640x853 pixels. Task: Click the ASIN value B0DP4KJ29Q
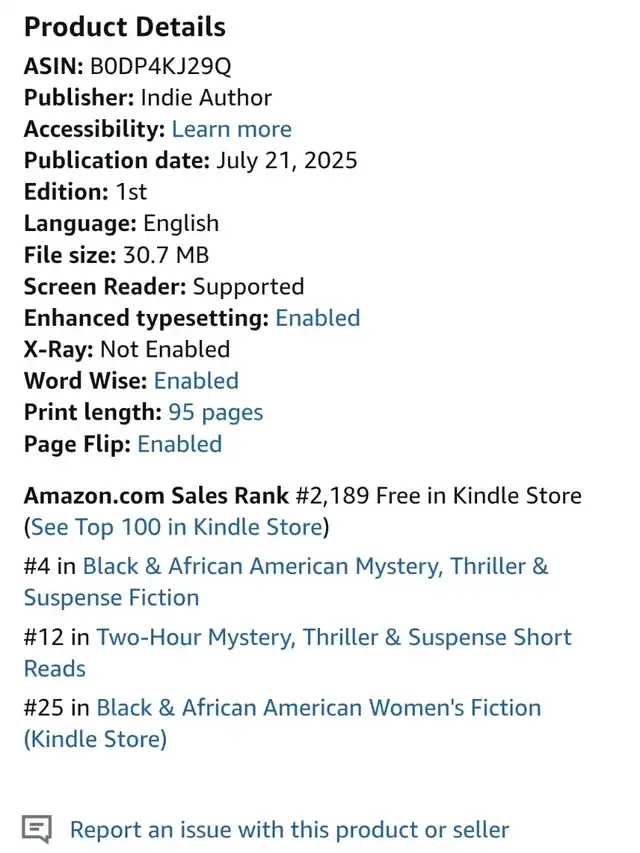point(161,66)
